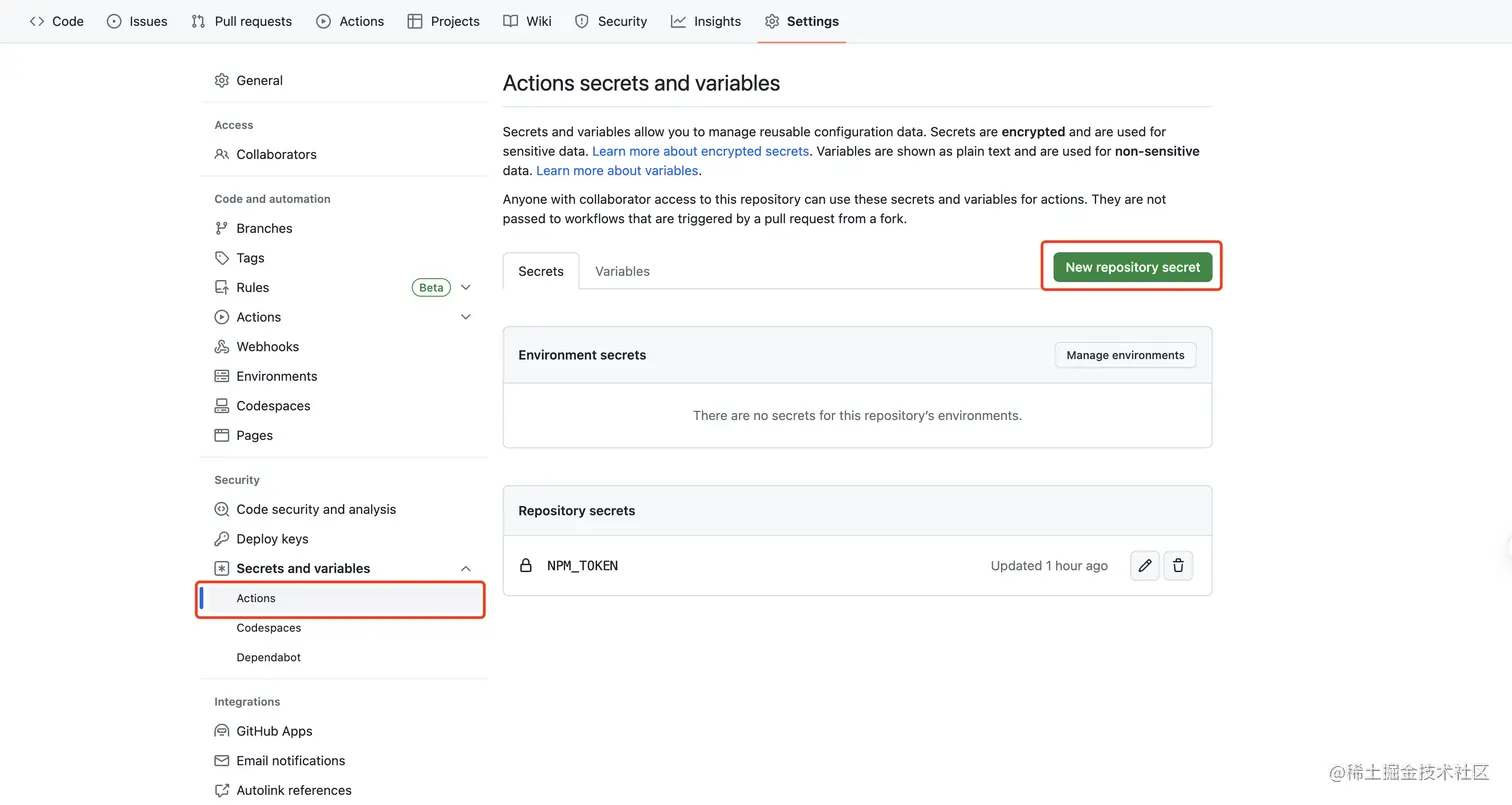Collapse the Secrets and variables section
This screenshot has width=1512, height=805.
(x=465, y=569)
